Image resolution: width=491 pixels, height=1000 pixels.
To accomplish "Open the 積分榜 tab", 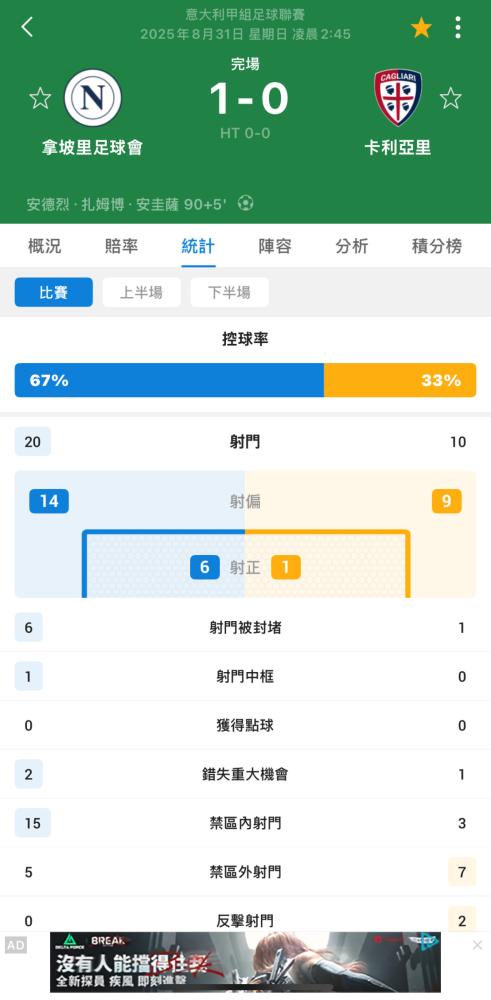I will click(437, 246).
